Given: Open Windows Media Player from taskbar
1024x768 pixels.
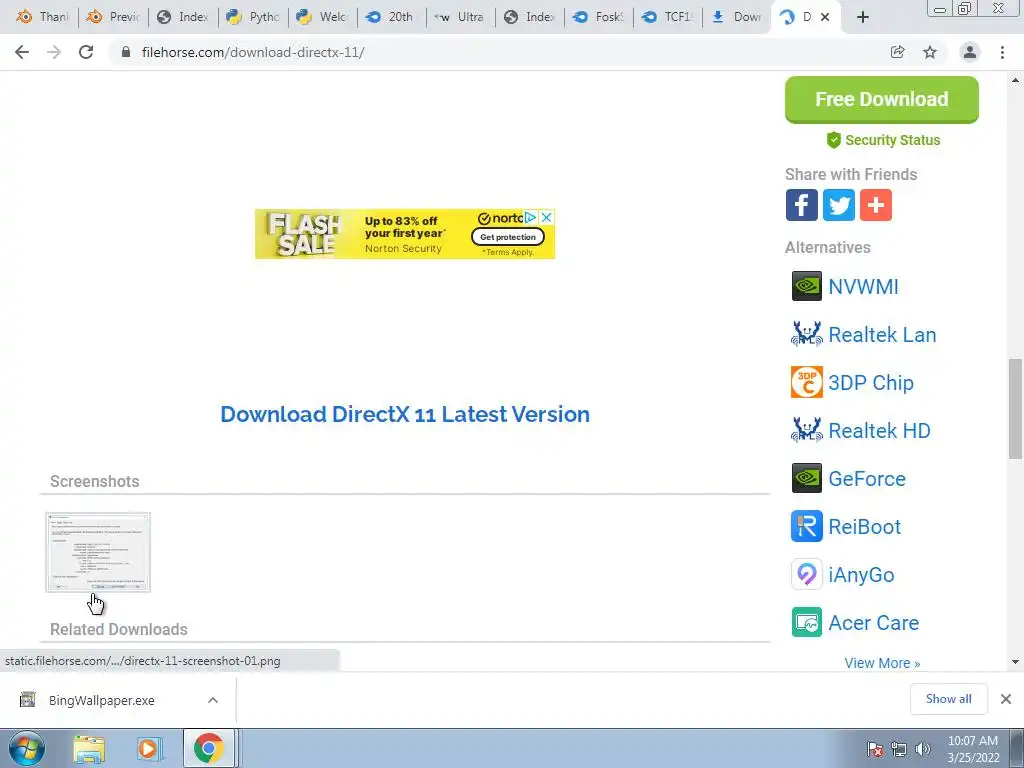Looking at the screenshot, I should pos(149,749).
